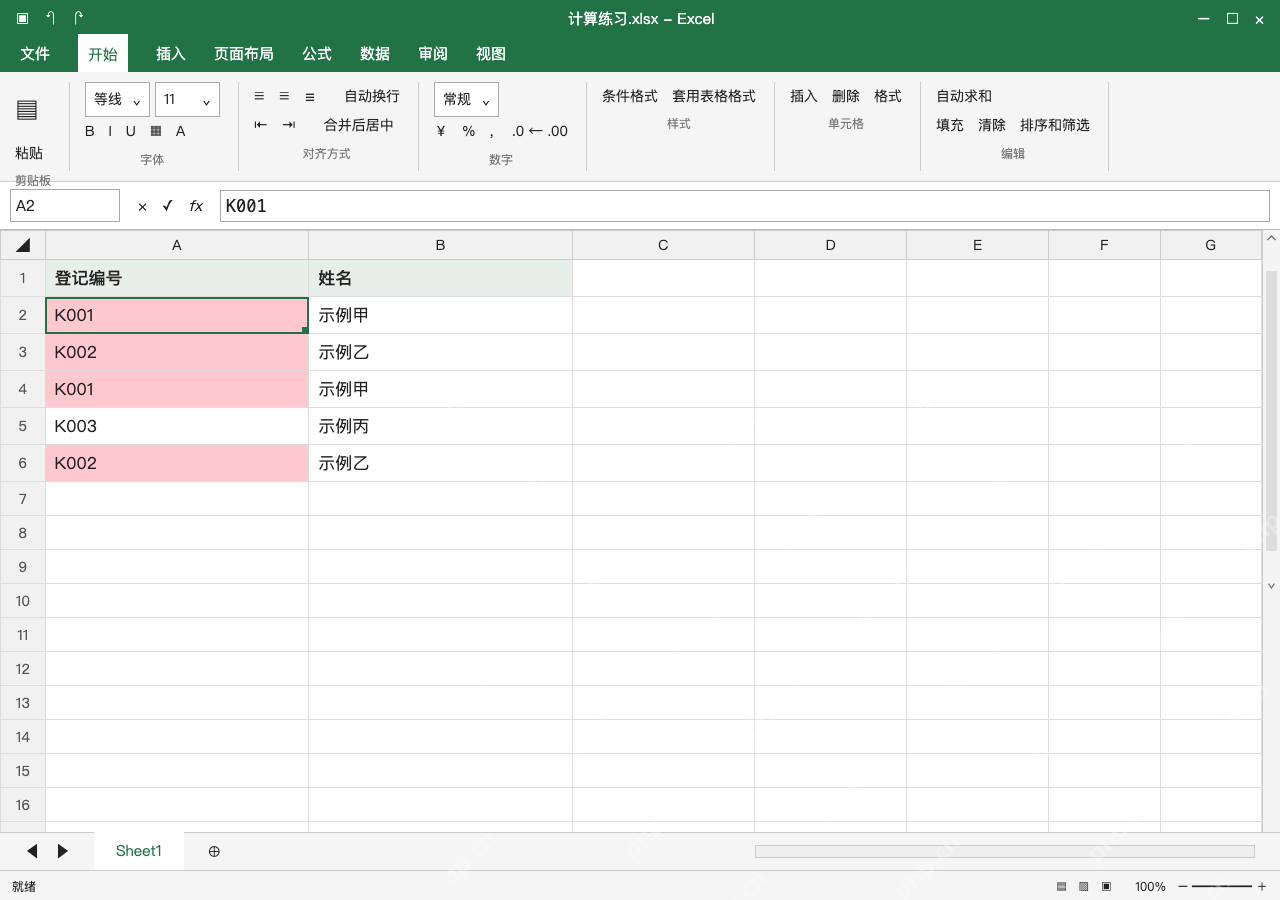Click the 自动求和 AutoSum button
The height and width of the screenshot is (900, 1280).
pos(964,96)
